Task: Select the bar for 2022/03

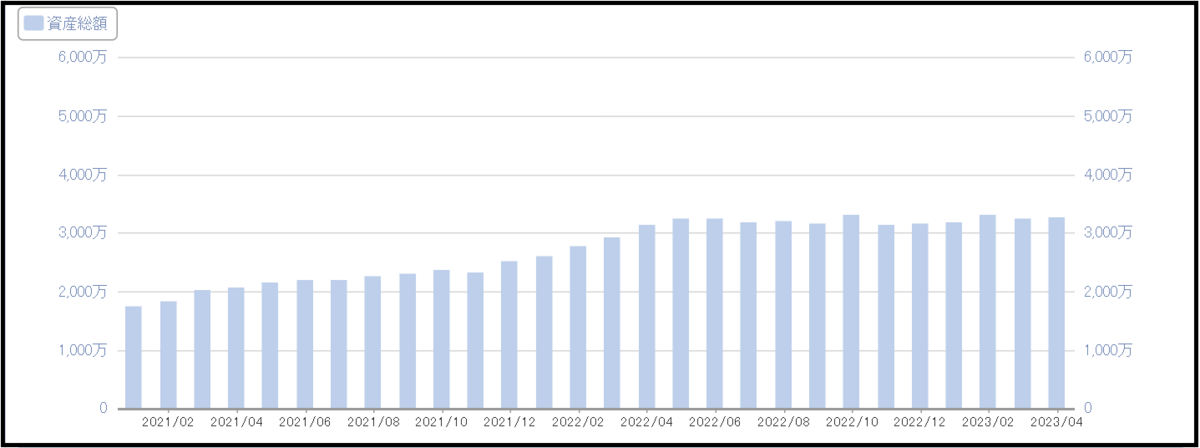Action: tap(612, 323)
